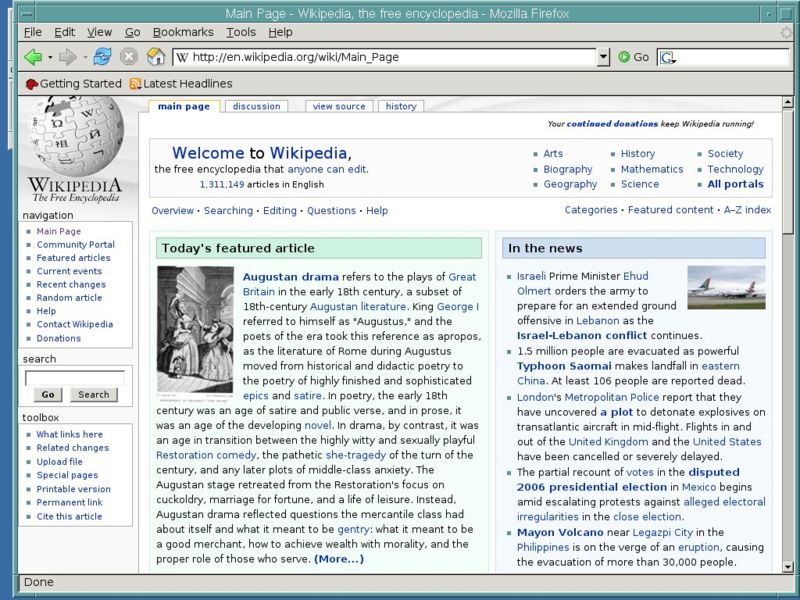The image size is (800, 600).
Task: Open the Latest Headlines feed bookmark
Action: click(181, 84)
